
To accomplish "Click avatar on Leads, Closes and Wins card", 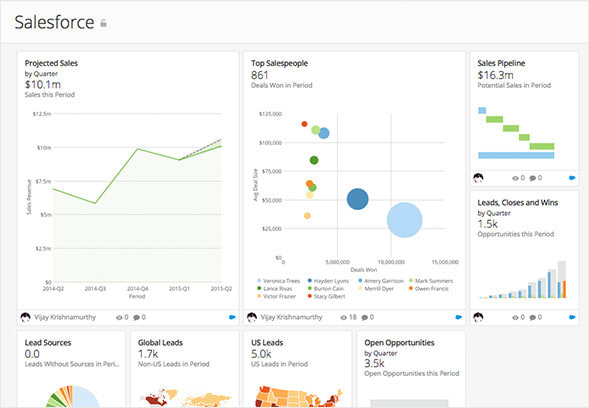I will tap(478, 317).
